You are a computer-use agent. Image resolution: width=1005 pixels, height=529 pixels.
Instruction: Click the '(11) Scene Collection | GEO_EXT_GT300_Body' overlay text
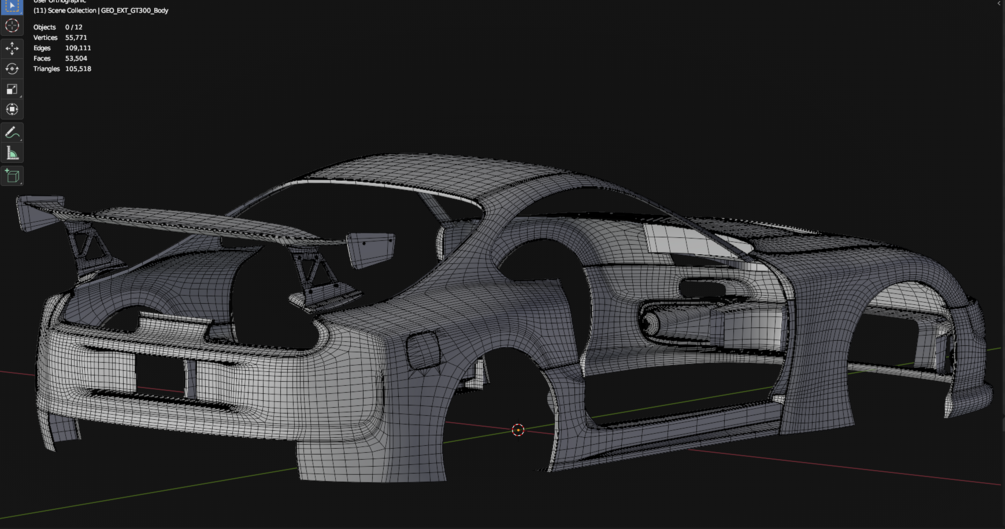(101, 11)
